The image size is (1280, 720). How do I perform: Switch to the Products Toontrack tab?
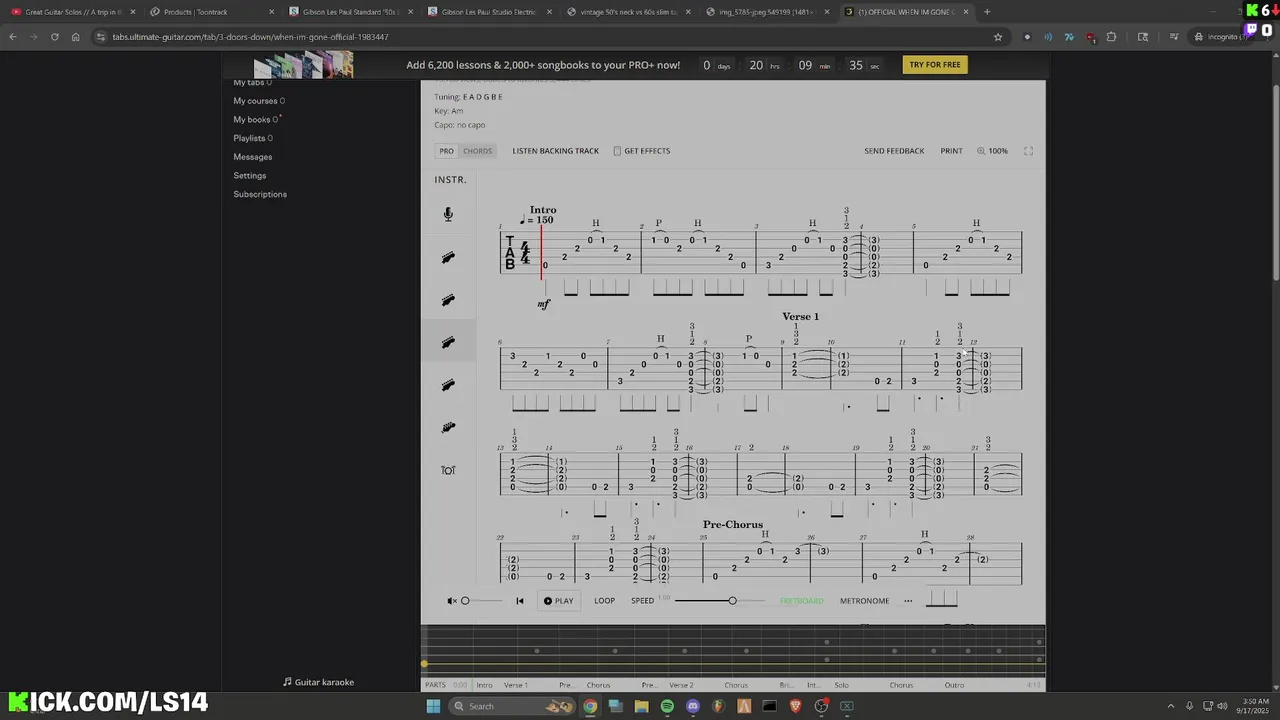point(210,12)
